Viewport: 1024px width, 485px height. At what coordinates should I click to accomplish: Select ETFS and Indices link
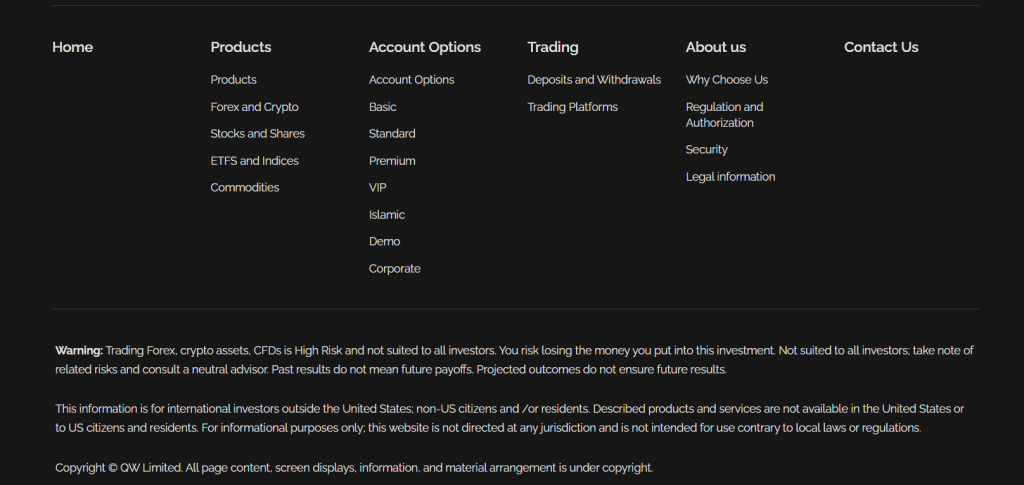tap(254, 161)
